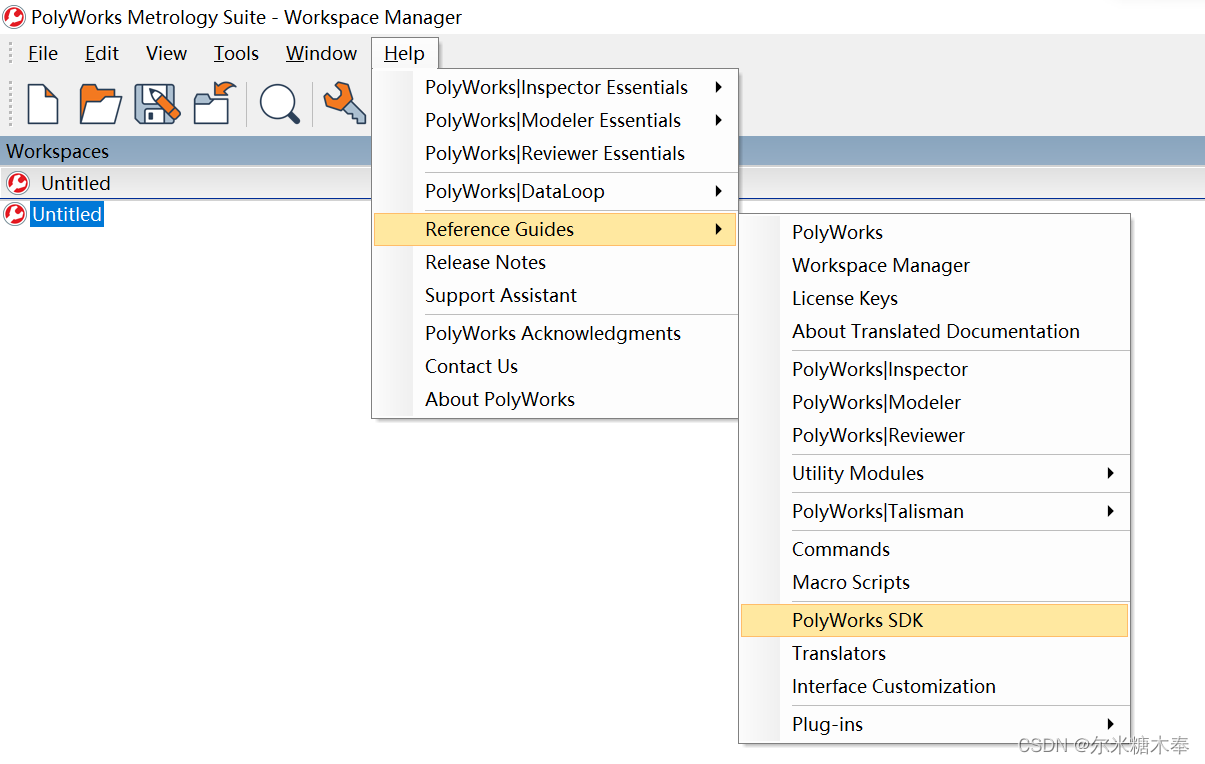Viewport: 1205px width, 764px height.
Task: Select Reference Guides menu entry
Action: tap(555, 230)
